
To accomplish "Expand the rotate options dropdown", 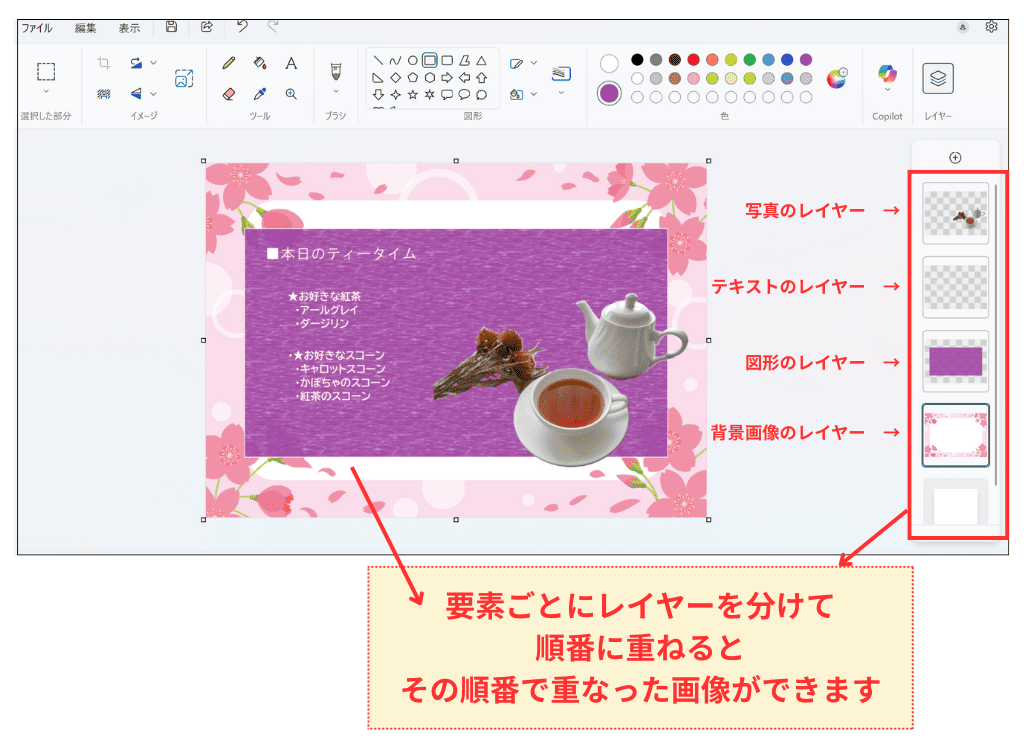I will coord(153,63).
